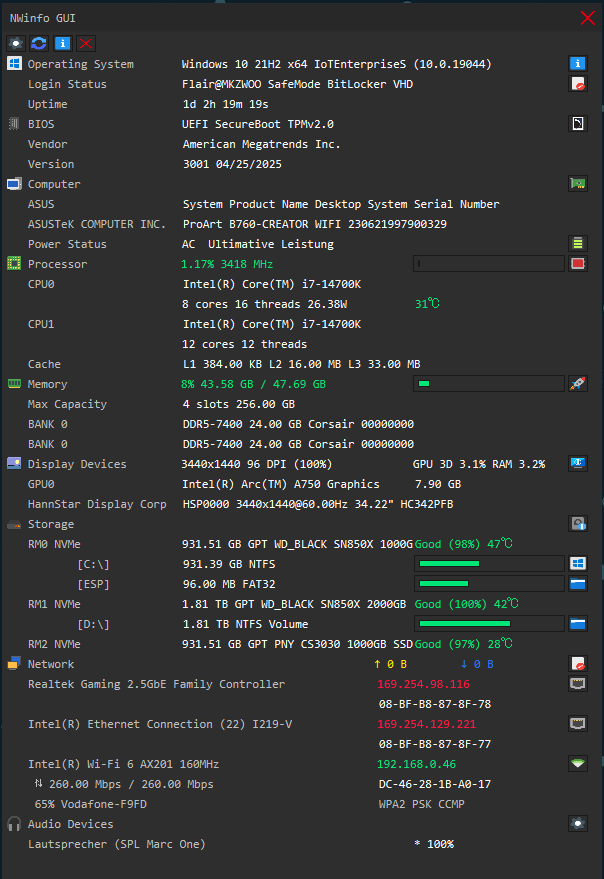Click the network icon beside Network label
Viewport: 604px width, 879px height.
tap(14, 664)
